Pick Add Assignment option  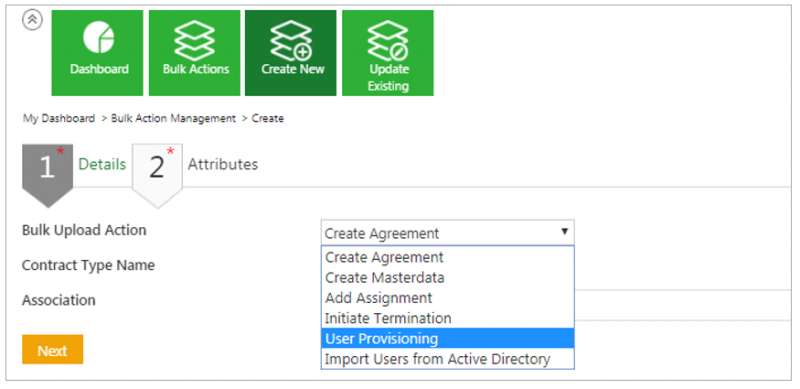click(447, 298)
